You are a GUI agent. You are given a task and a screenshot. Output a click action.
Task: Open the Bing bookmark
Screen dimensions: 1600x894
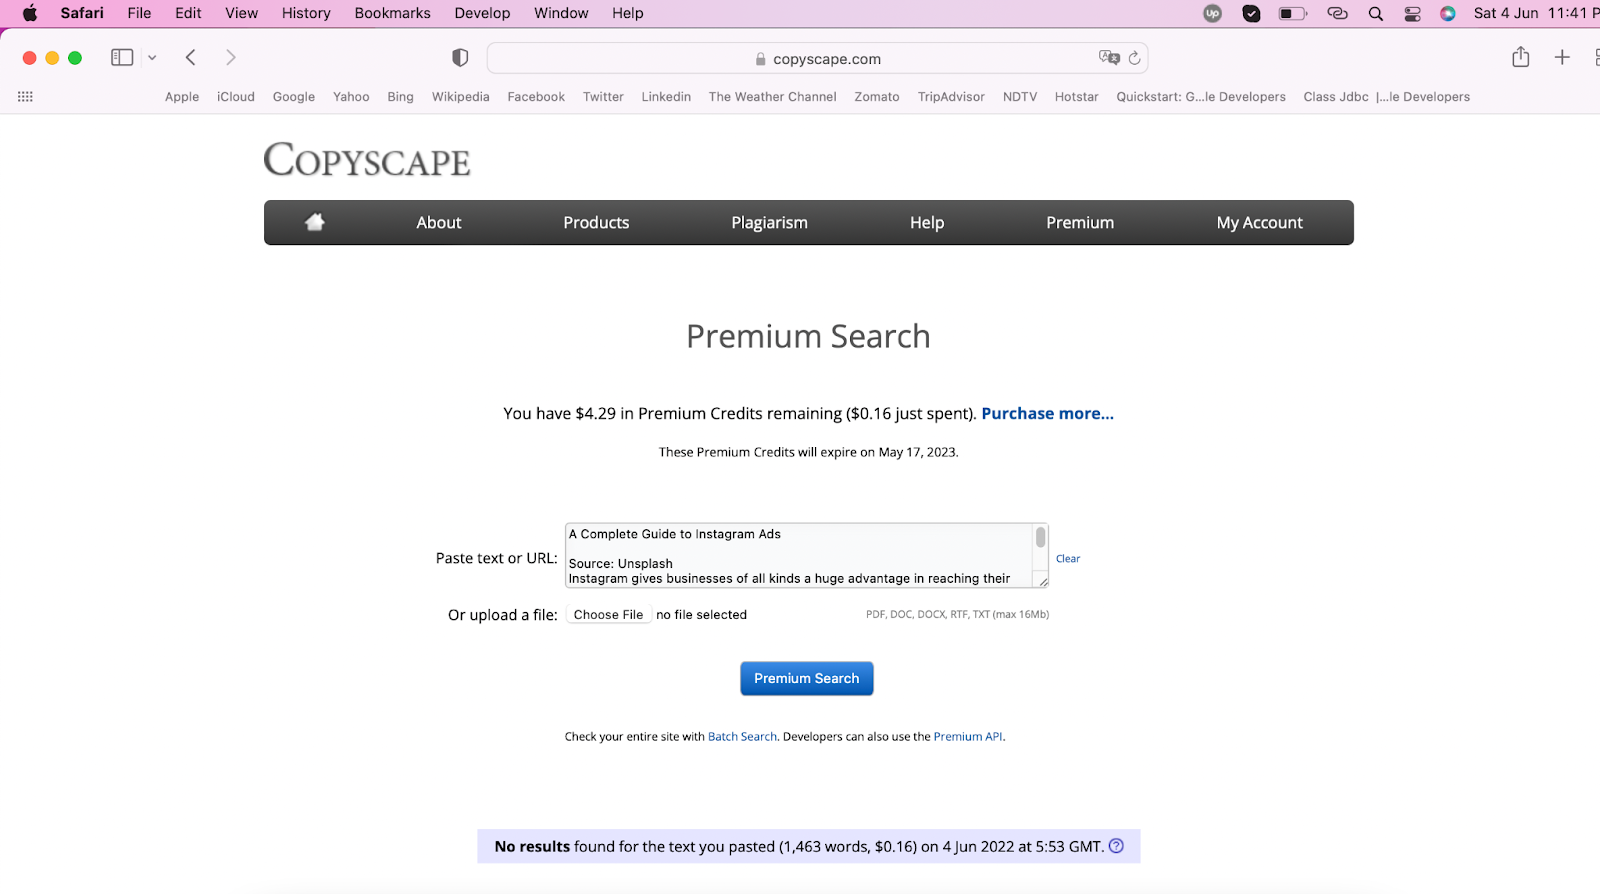(x=400, y=97)
